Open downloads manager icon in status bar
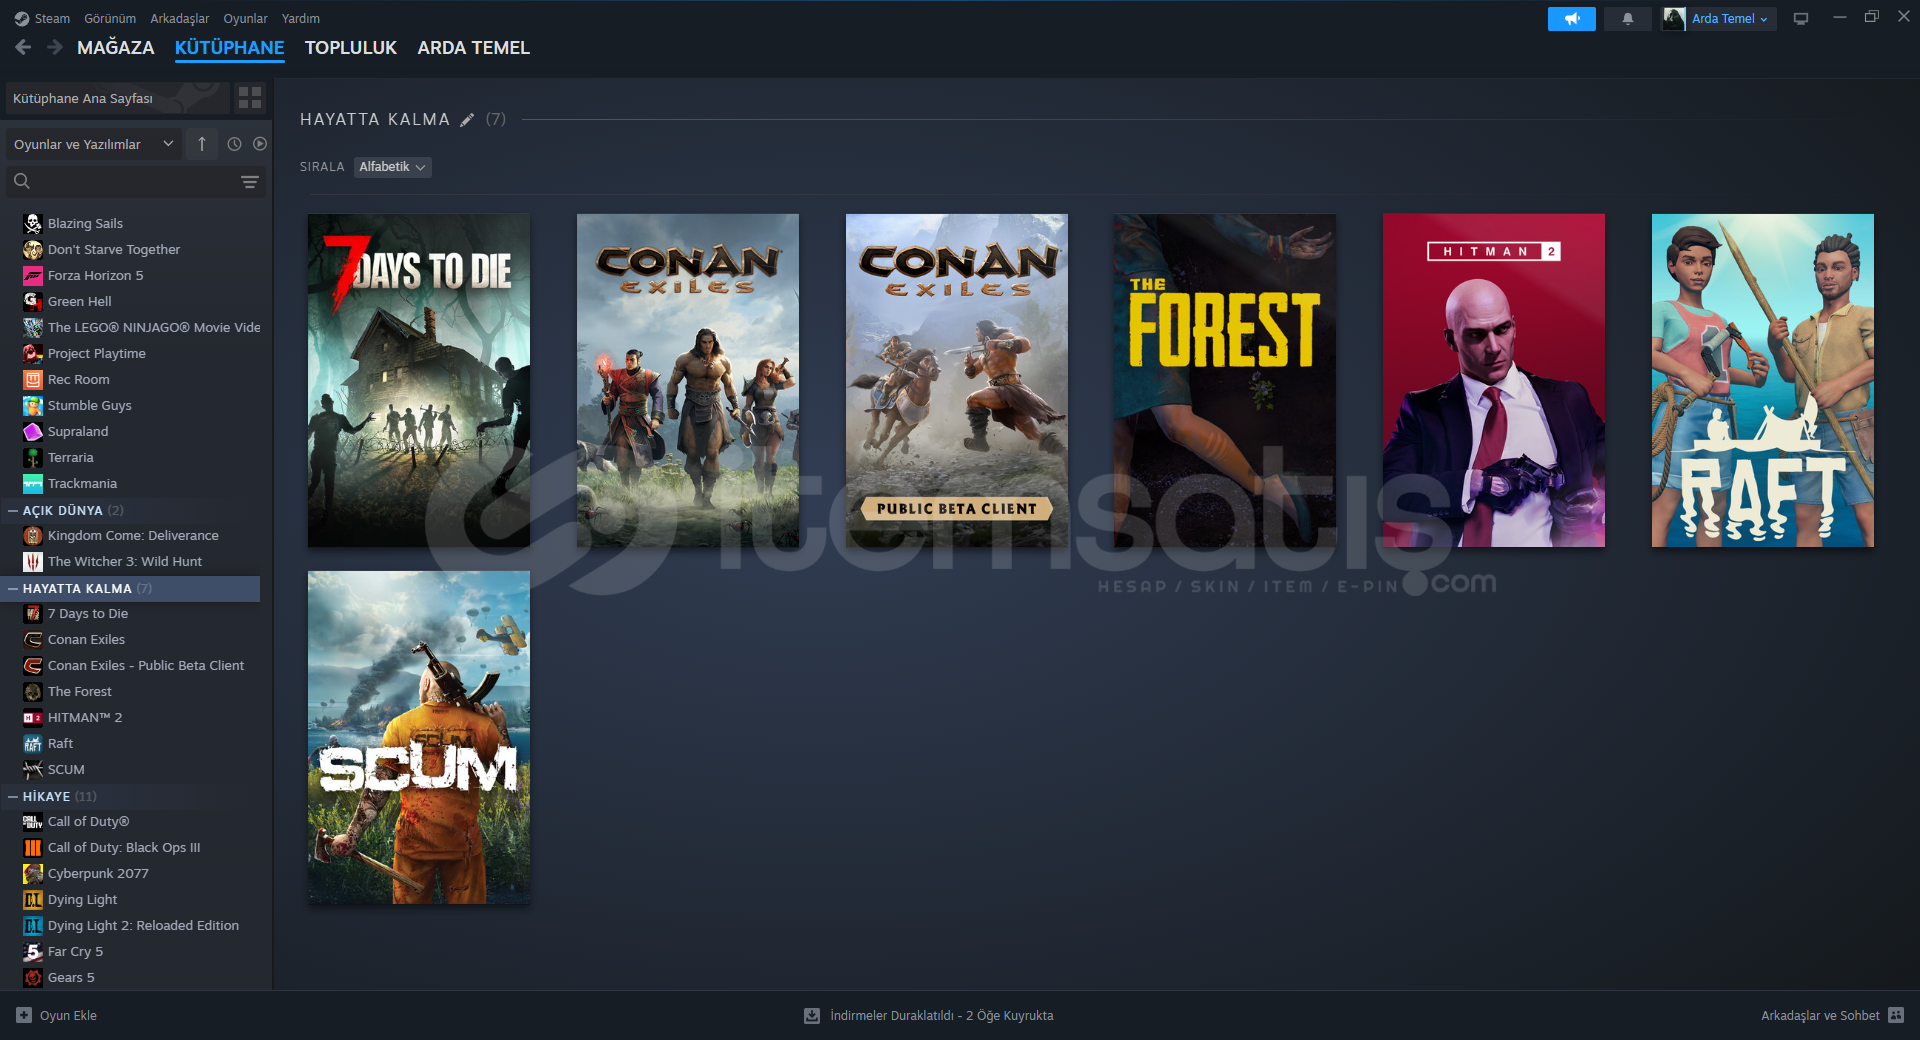The image size is (1920, 1040). click(812, 1015)
